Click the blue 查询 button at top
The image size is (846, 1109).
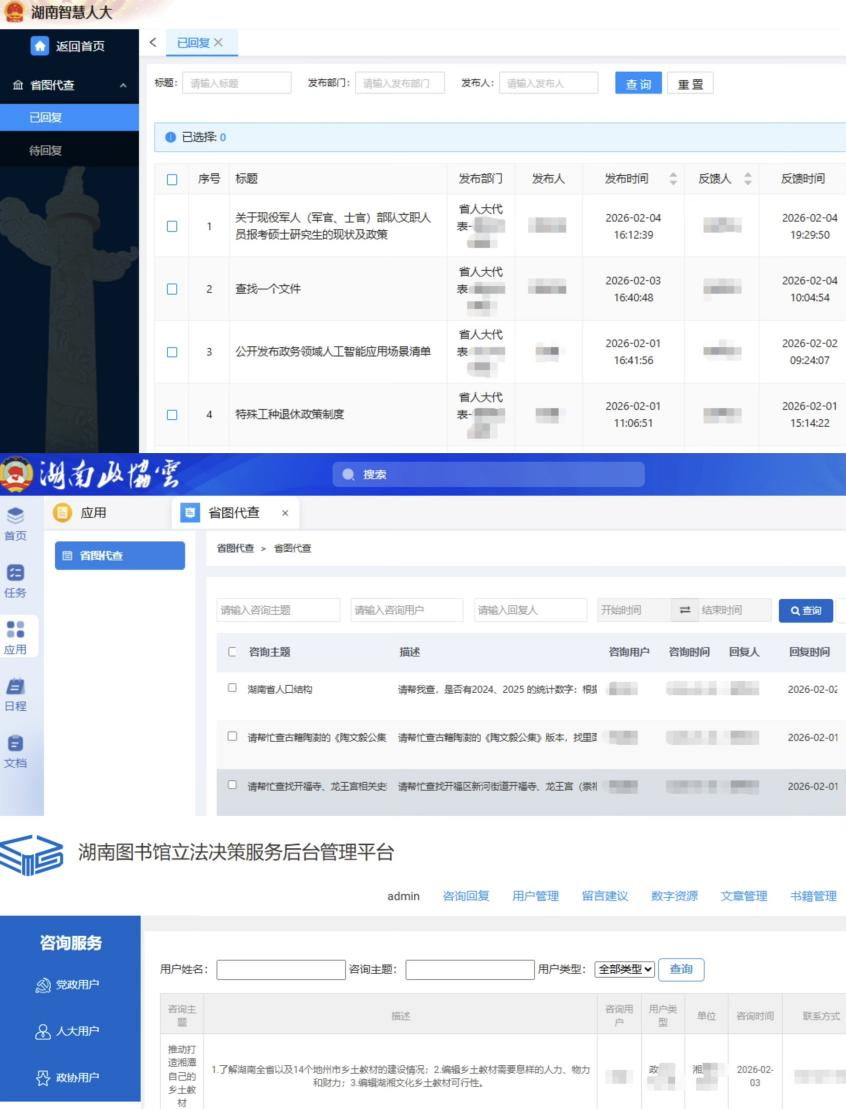click(x=637, y=84)
